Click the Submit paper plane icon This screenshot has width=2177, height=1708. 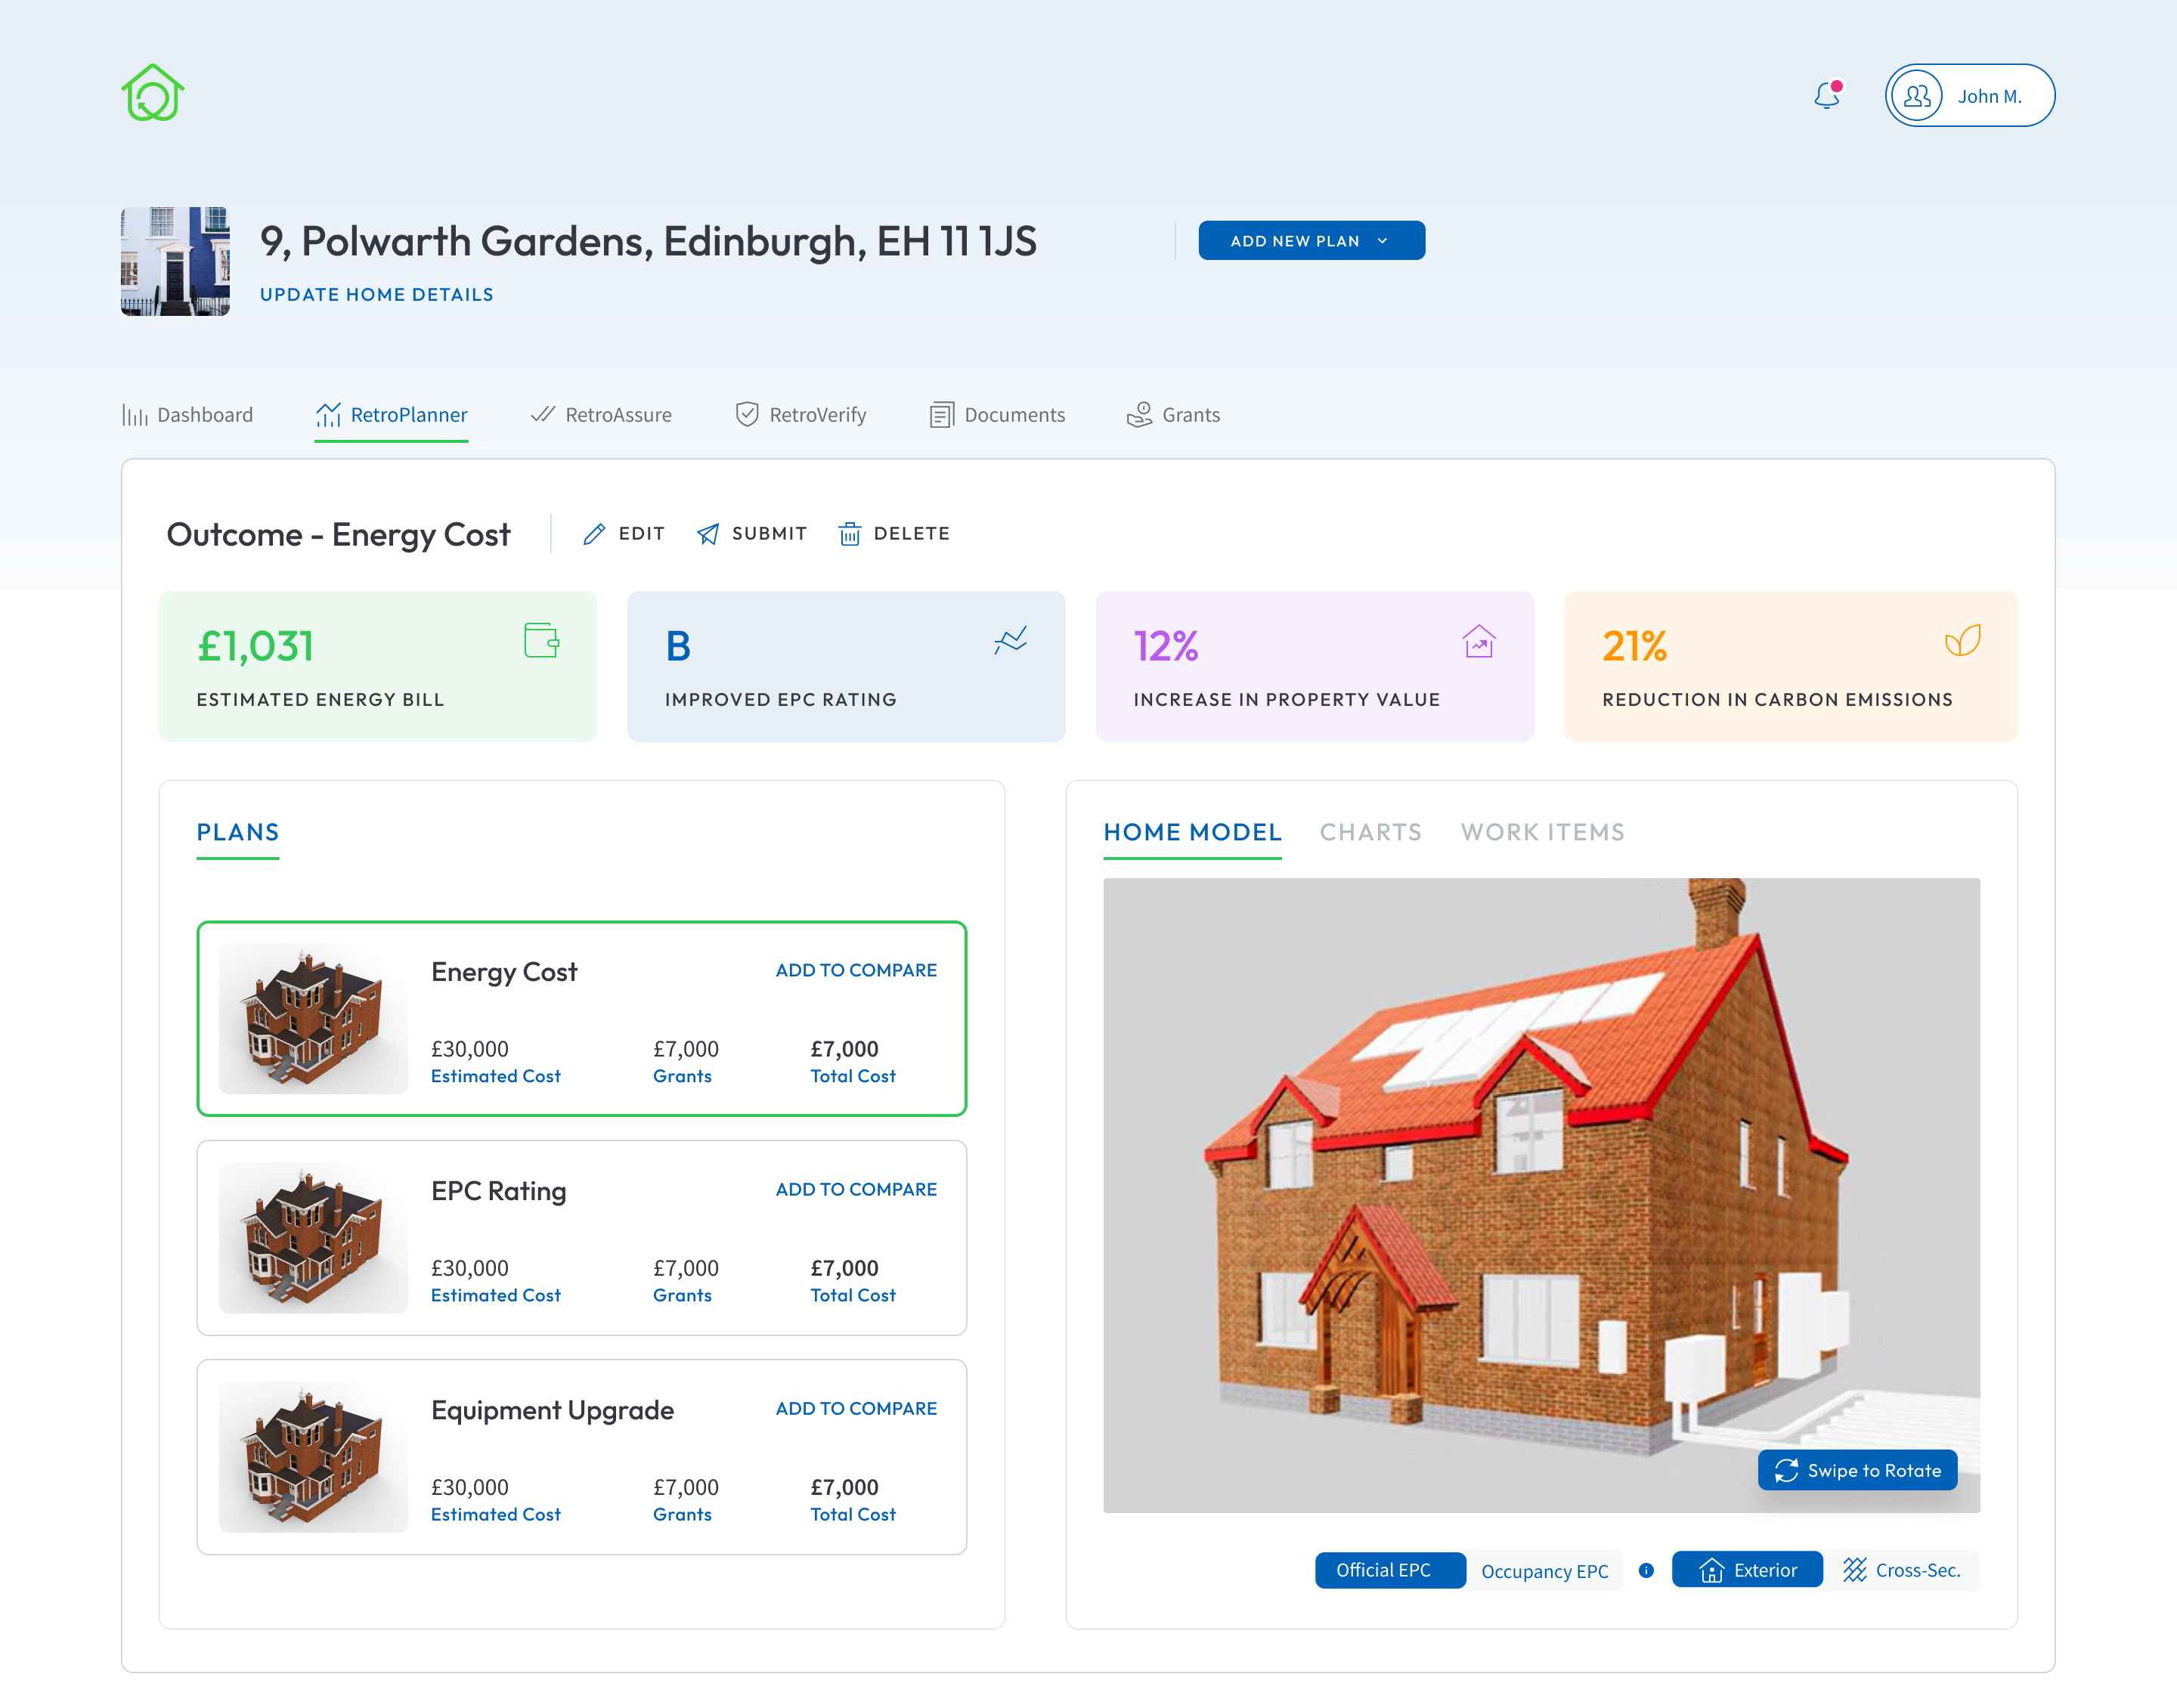click(708, 534)
